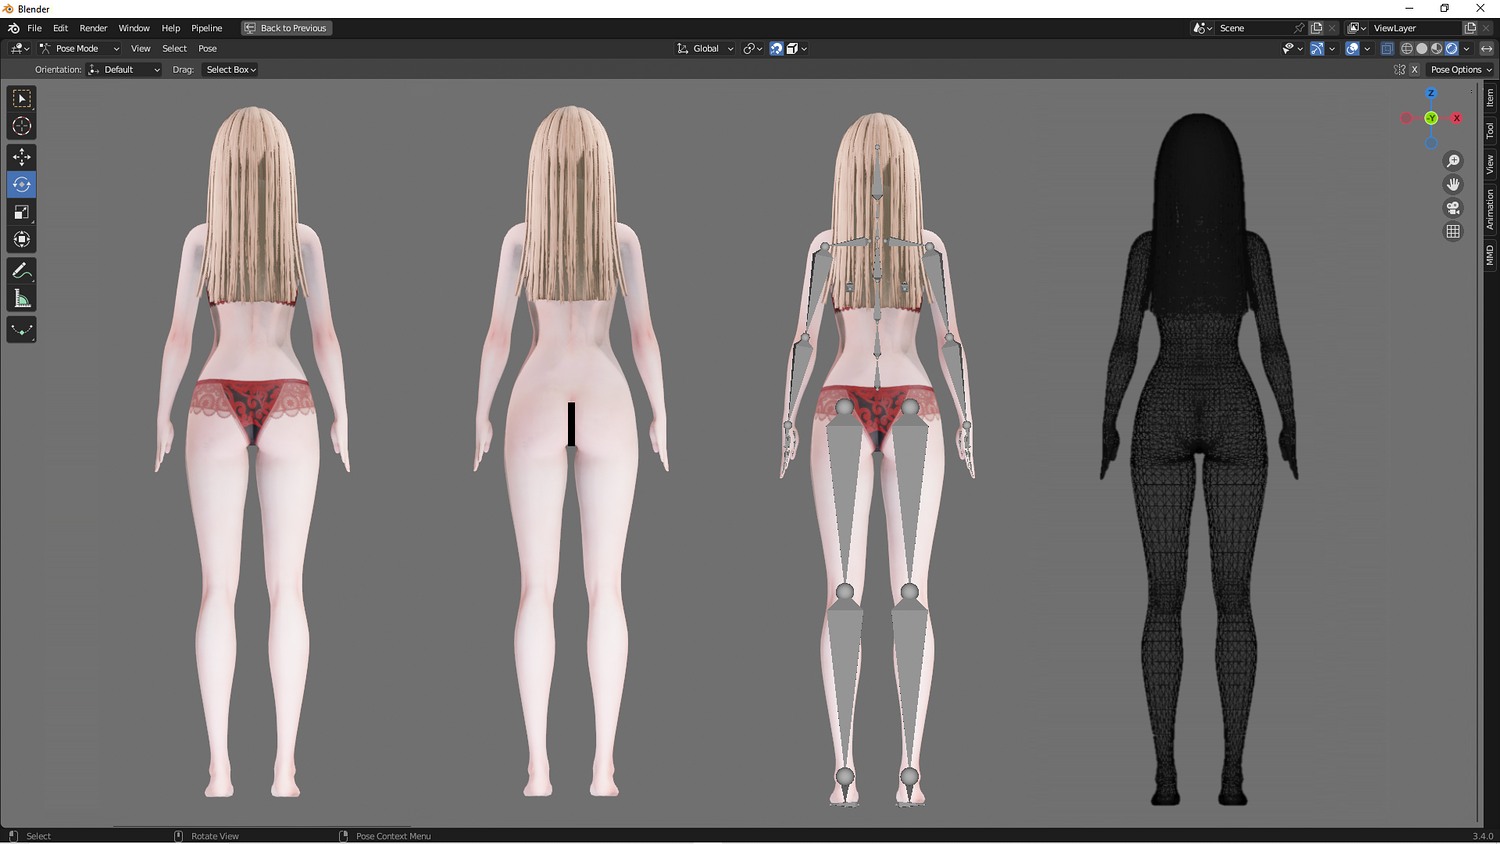The width and height of the screenshot is (1500, 844).
Task: Open the MMD sidebar tab
Action: pos(1490,255)
